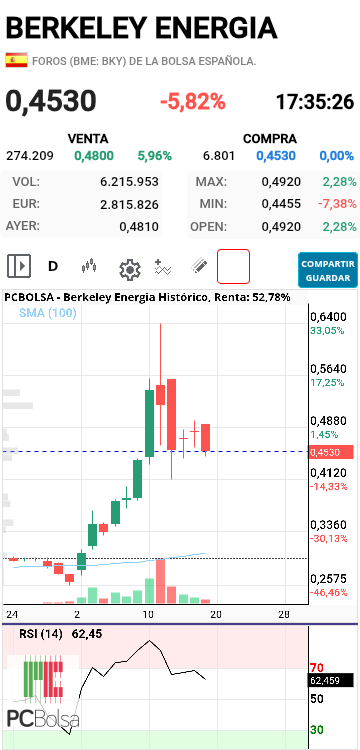Click the time 17:35:26
Viewport: 360px width, 750px height.
click(315, 102)
